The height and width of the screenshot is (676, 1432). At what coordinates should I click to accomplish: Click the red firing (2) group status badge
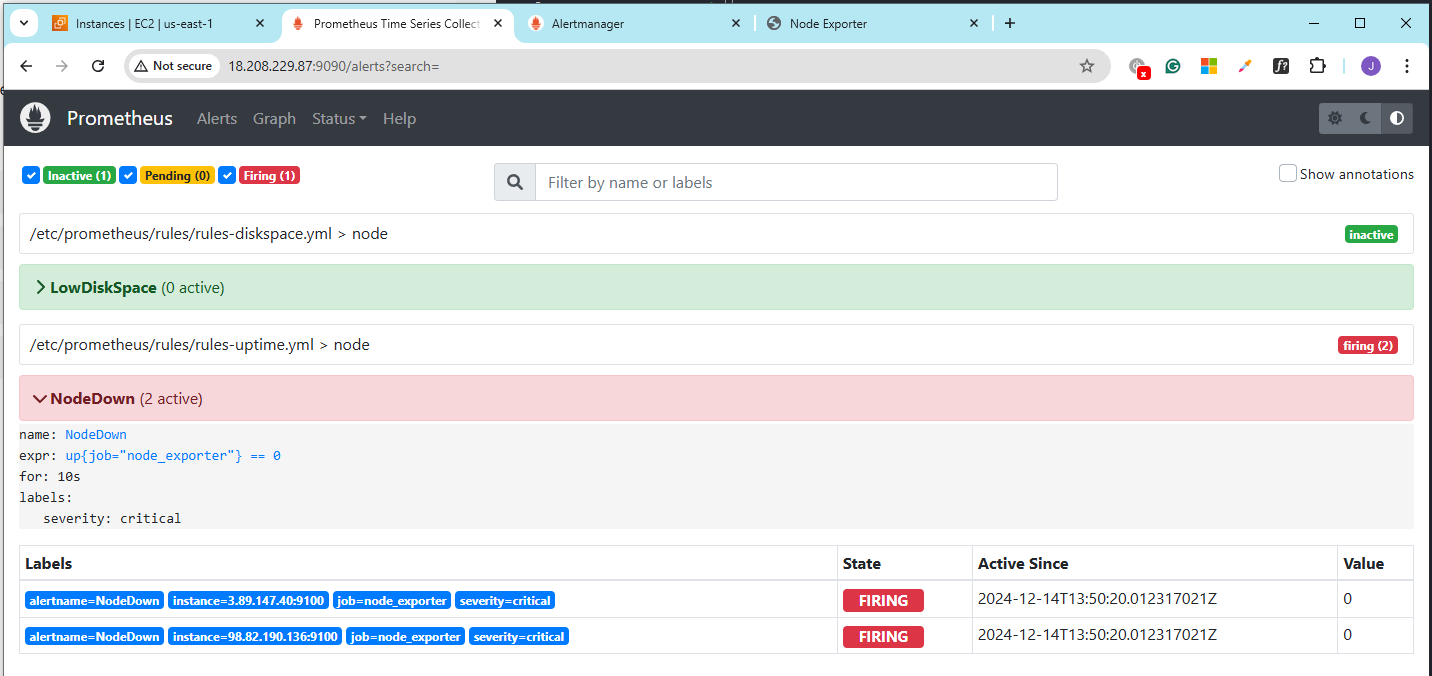coord(1368,345)
